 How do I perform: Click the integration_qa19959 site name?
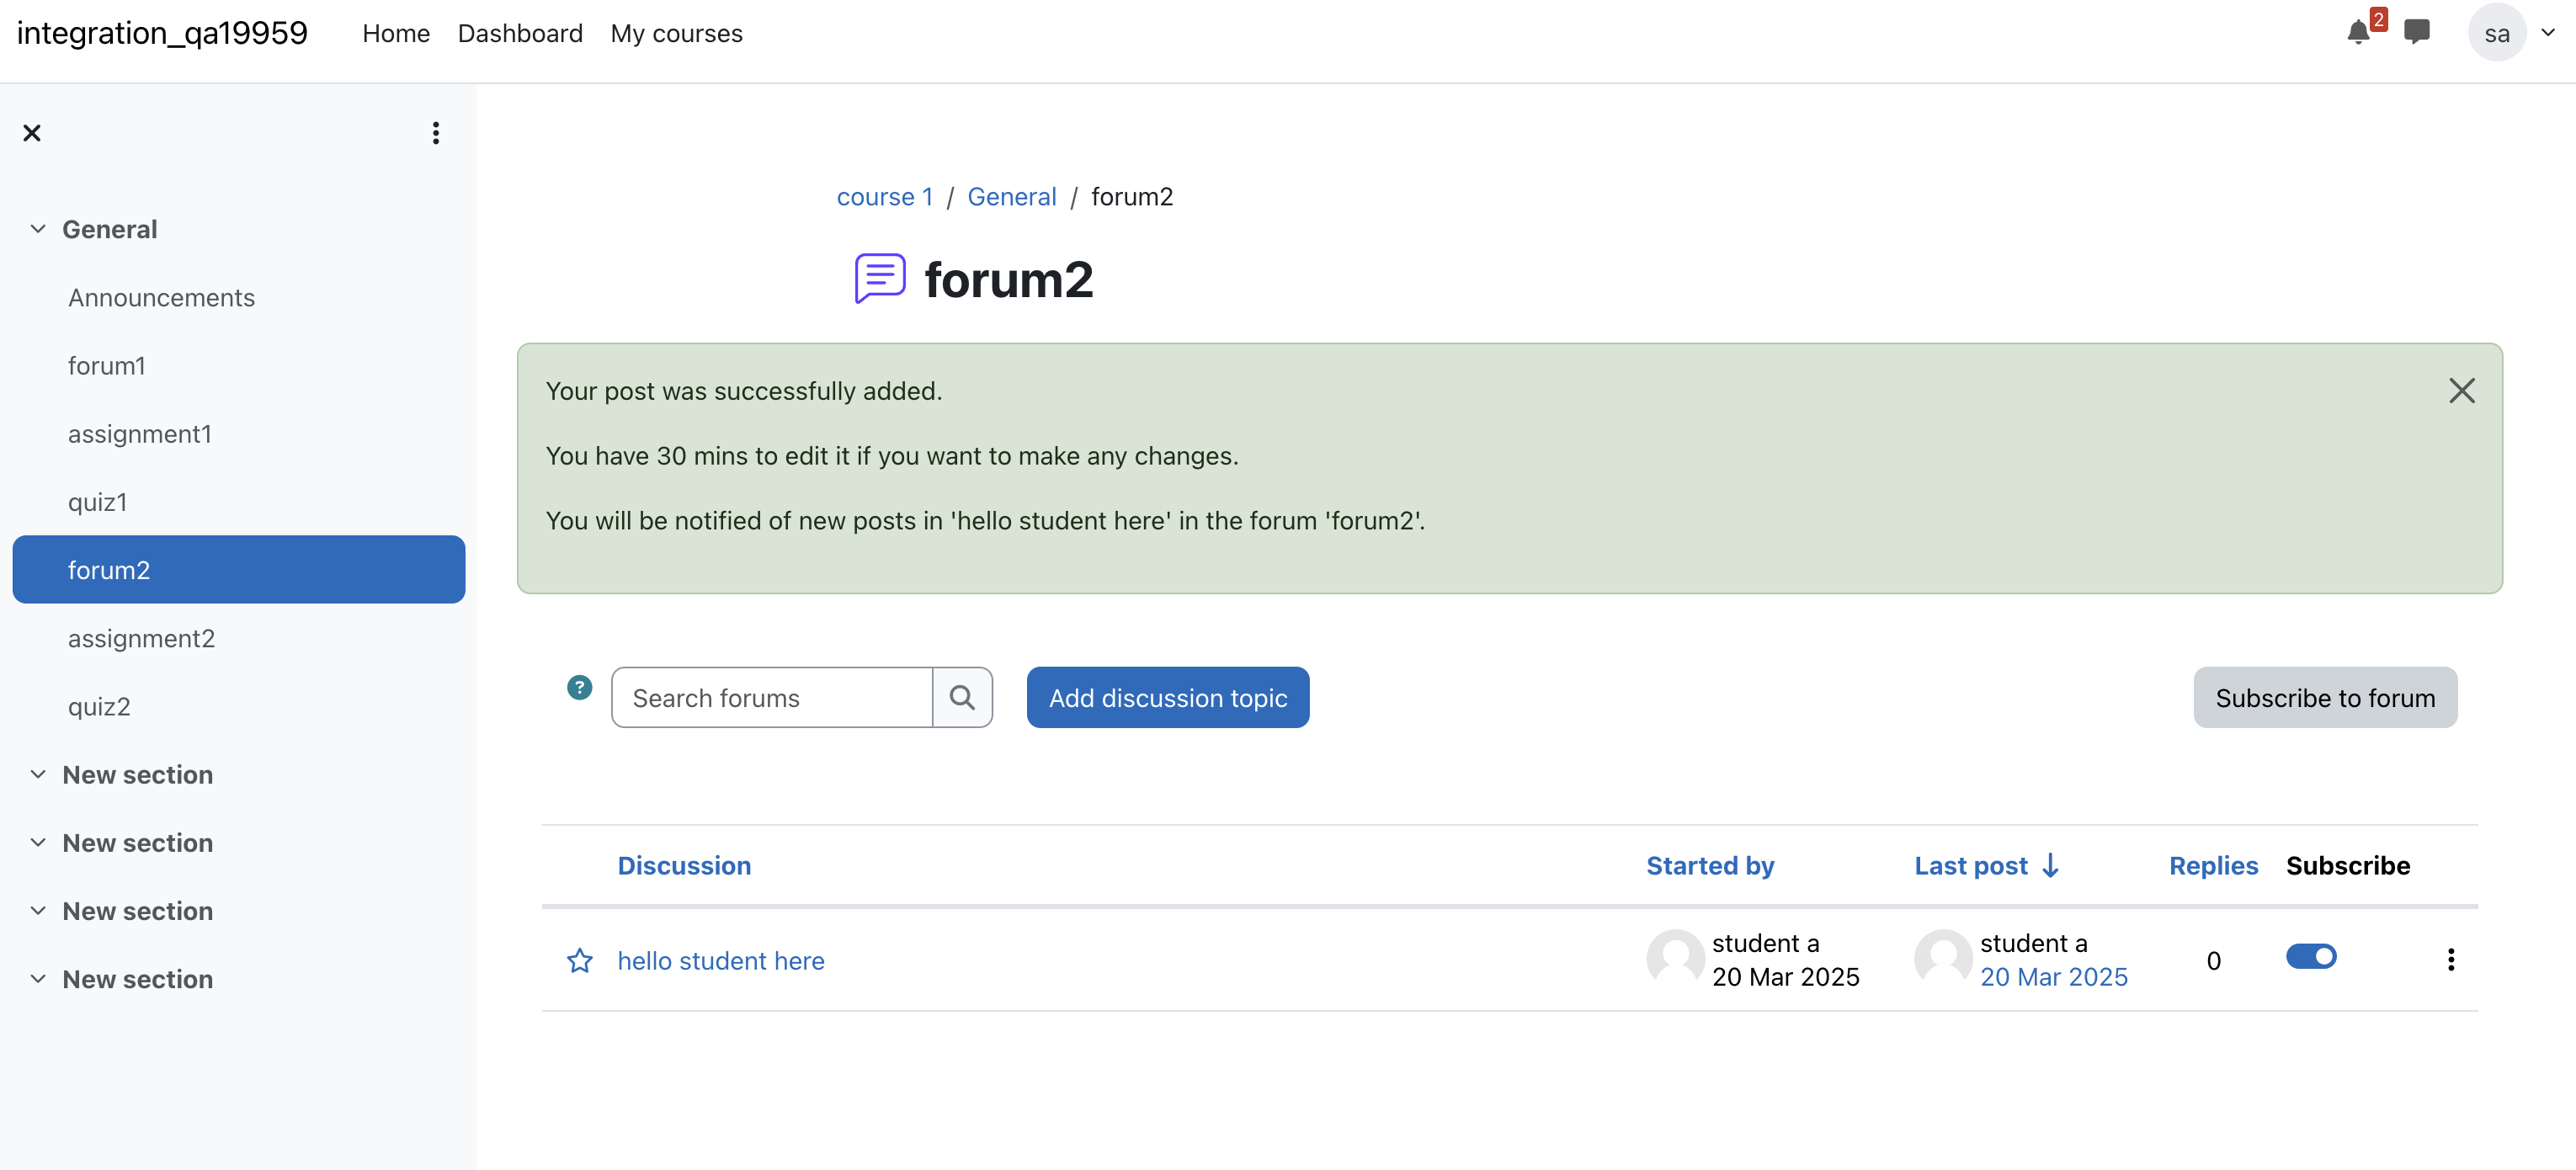(x=162, y=33)
